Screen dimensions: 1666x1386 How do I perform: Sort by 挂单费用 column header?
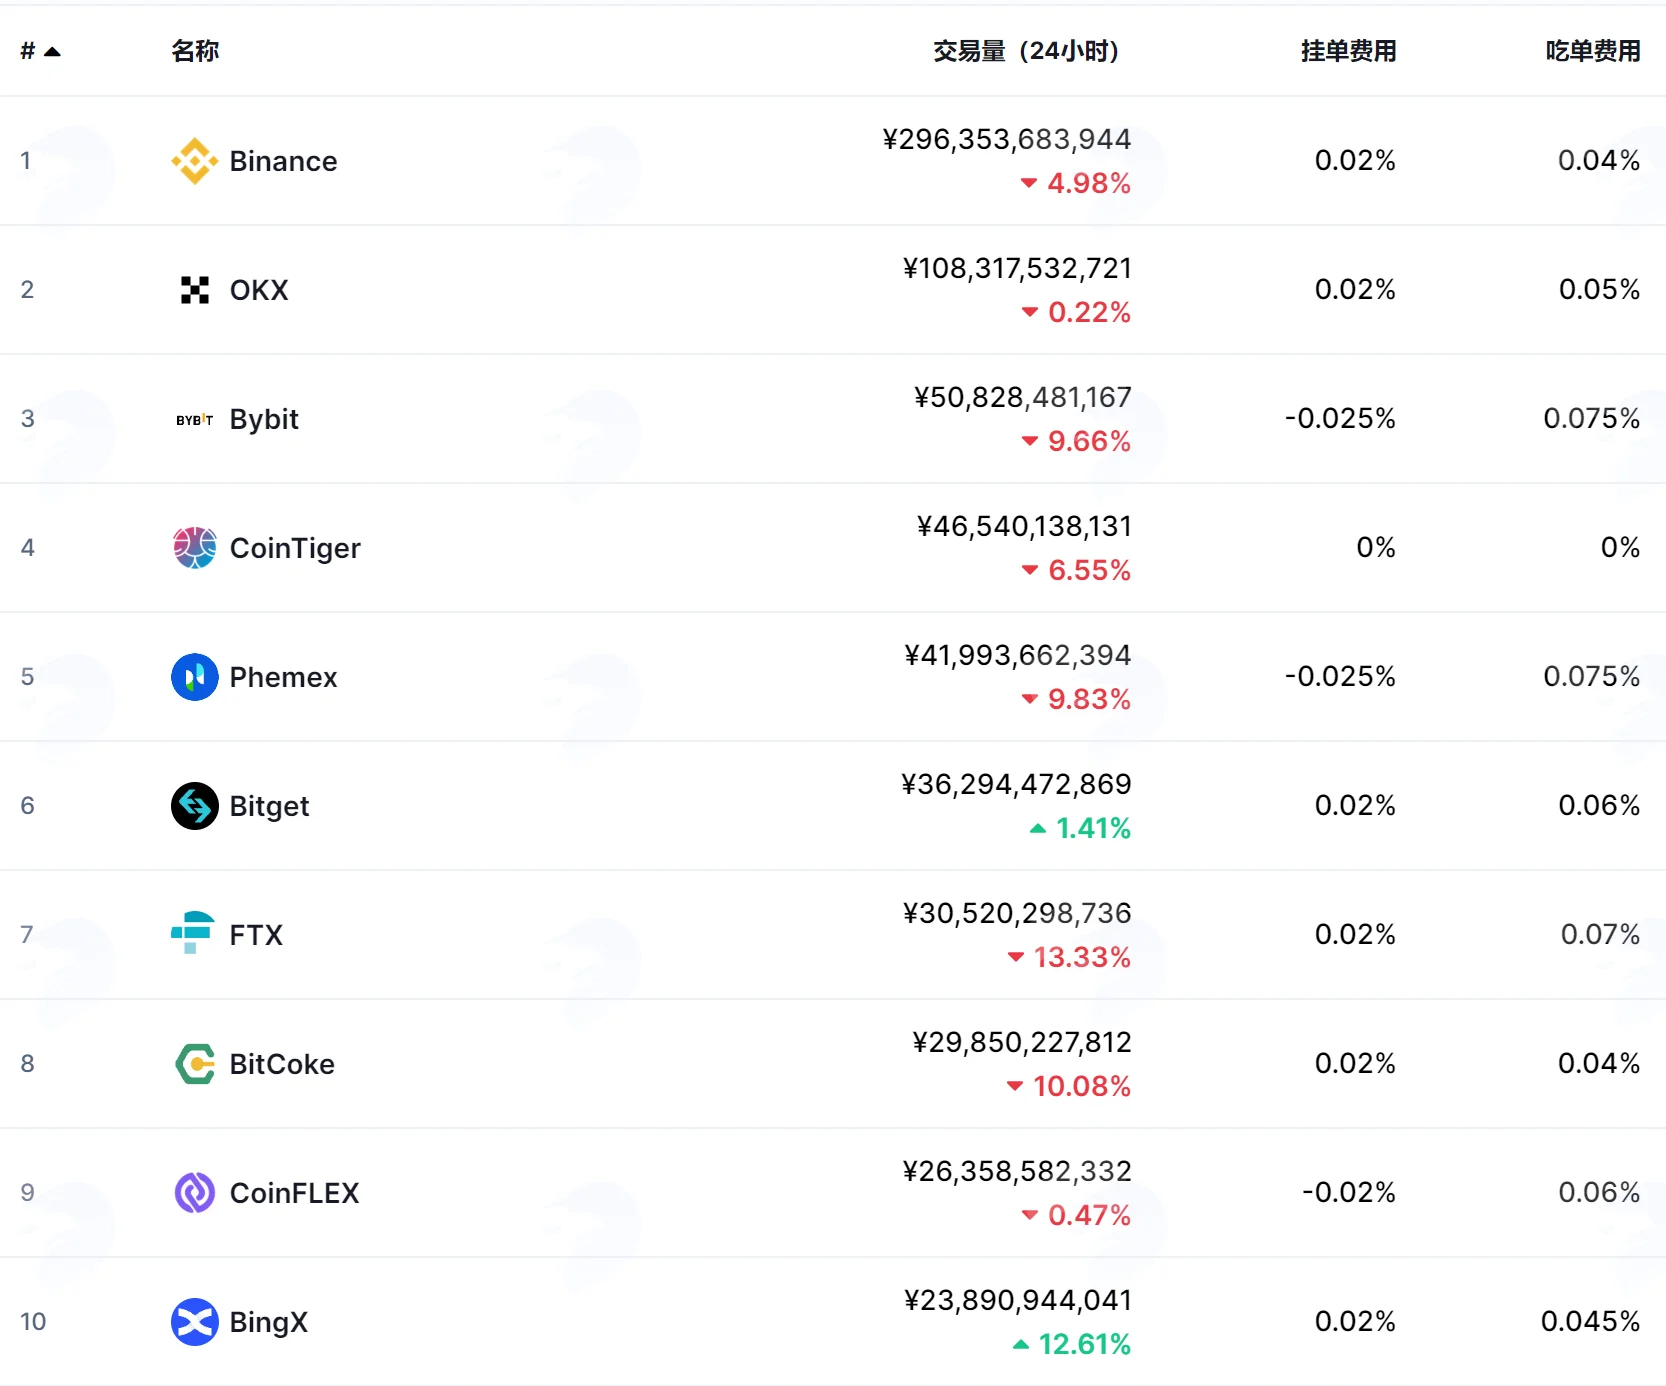coord(1348,51)
